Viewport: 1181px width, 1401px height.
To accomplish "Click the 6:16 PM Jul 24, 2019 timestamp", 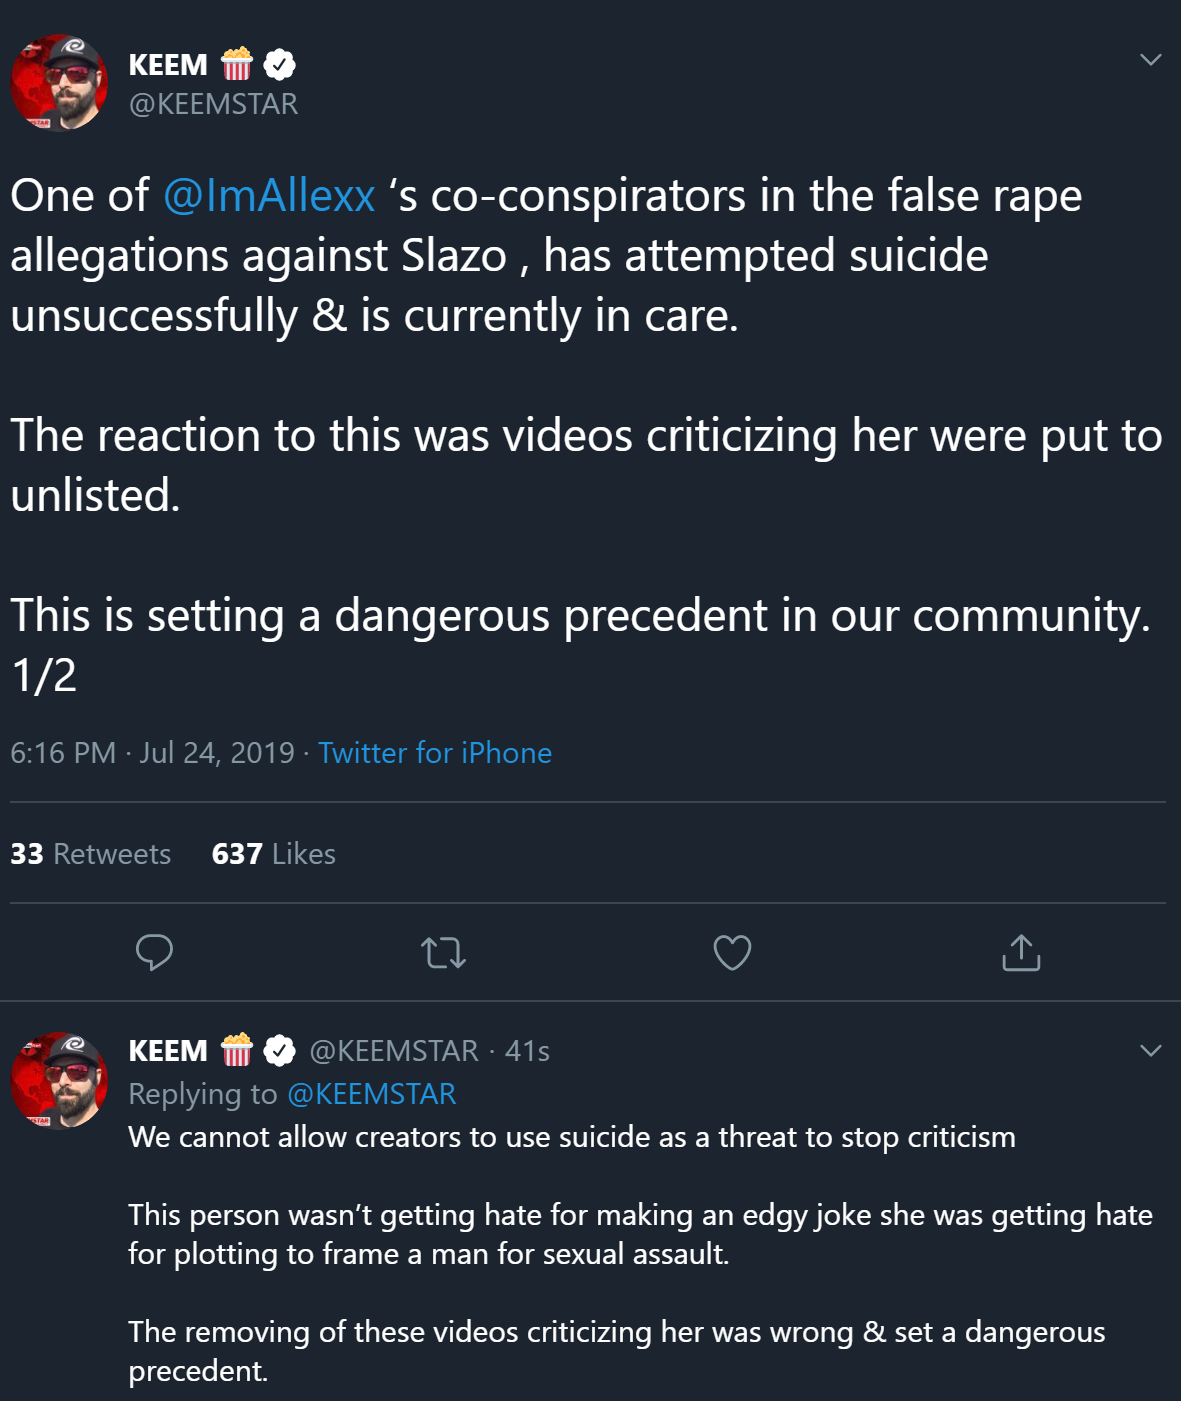I will tap(153, 753).
